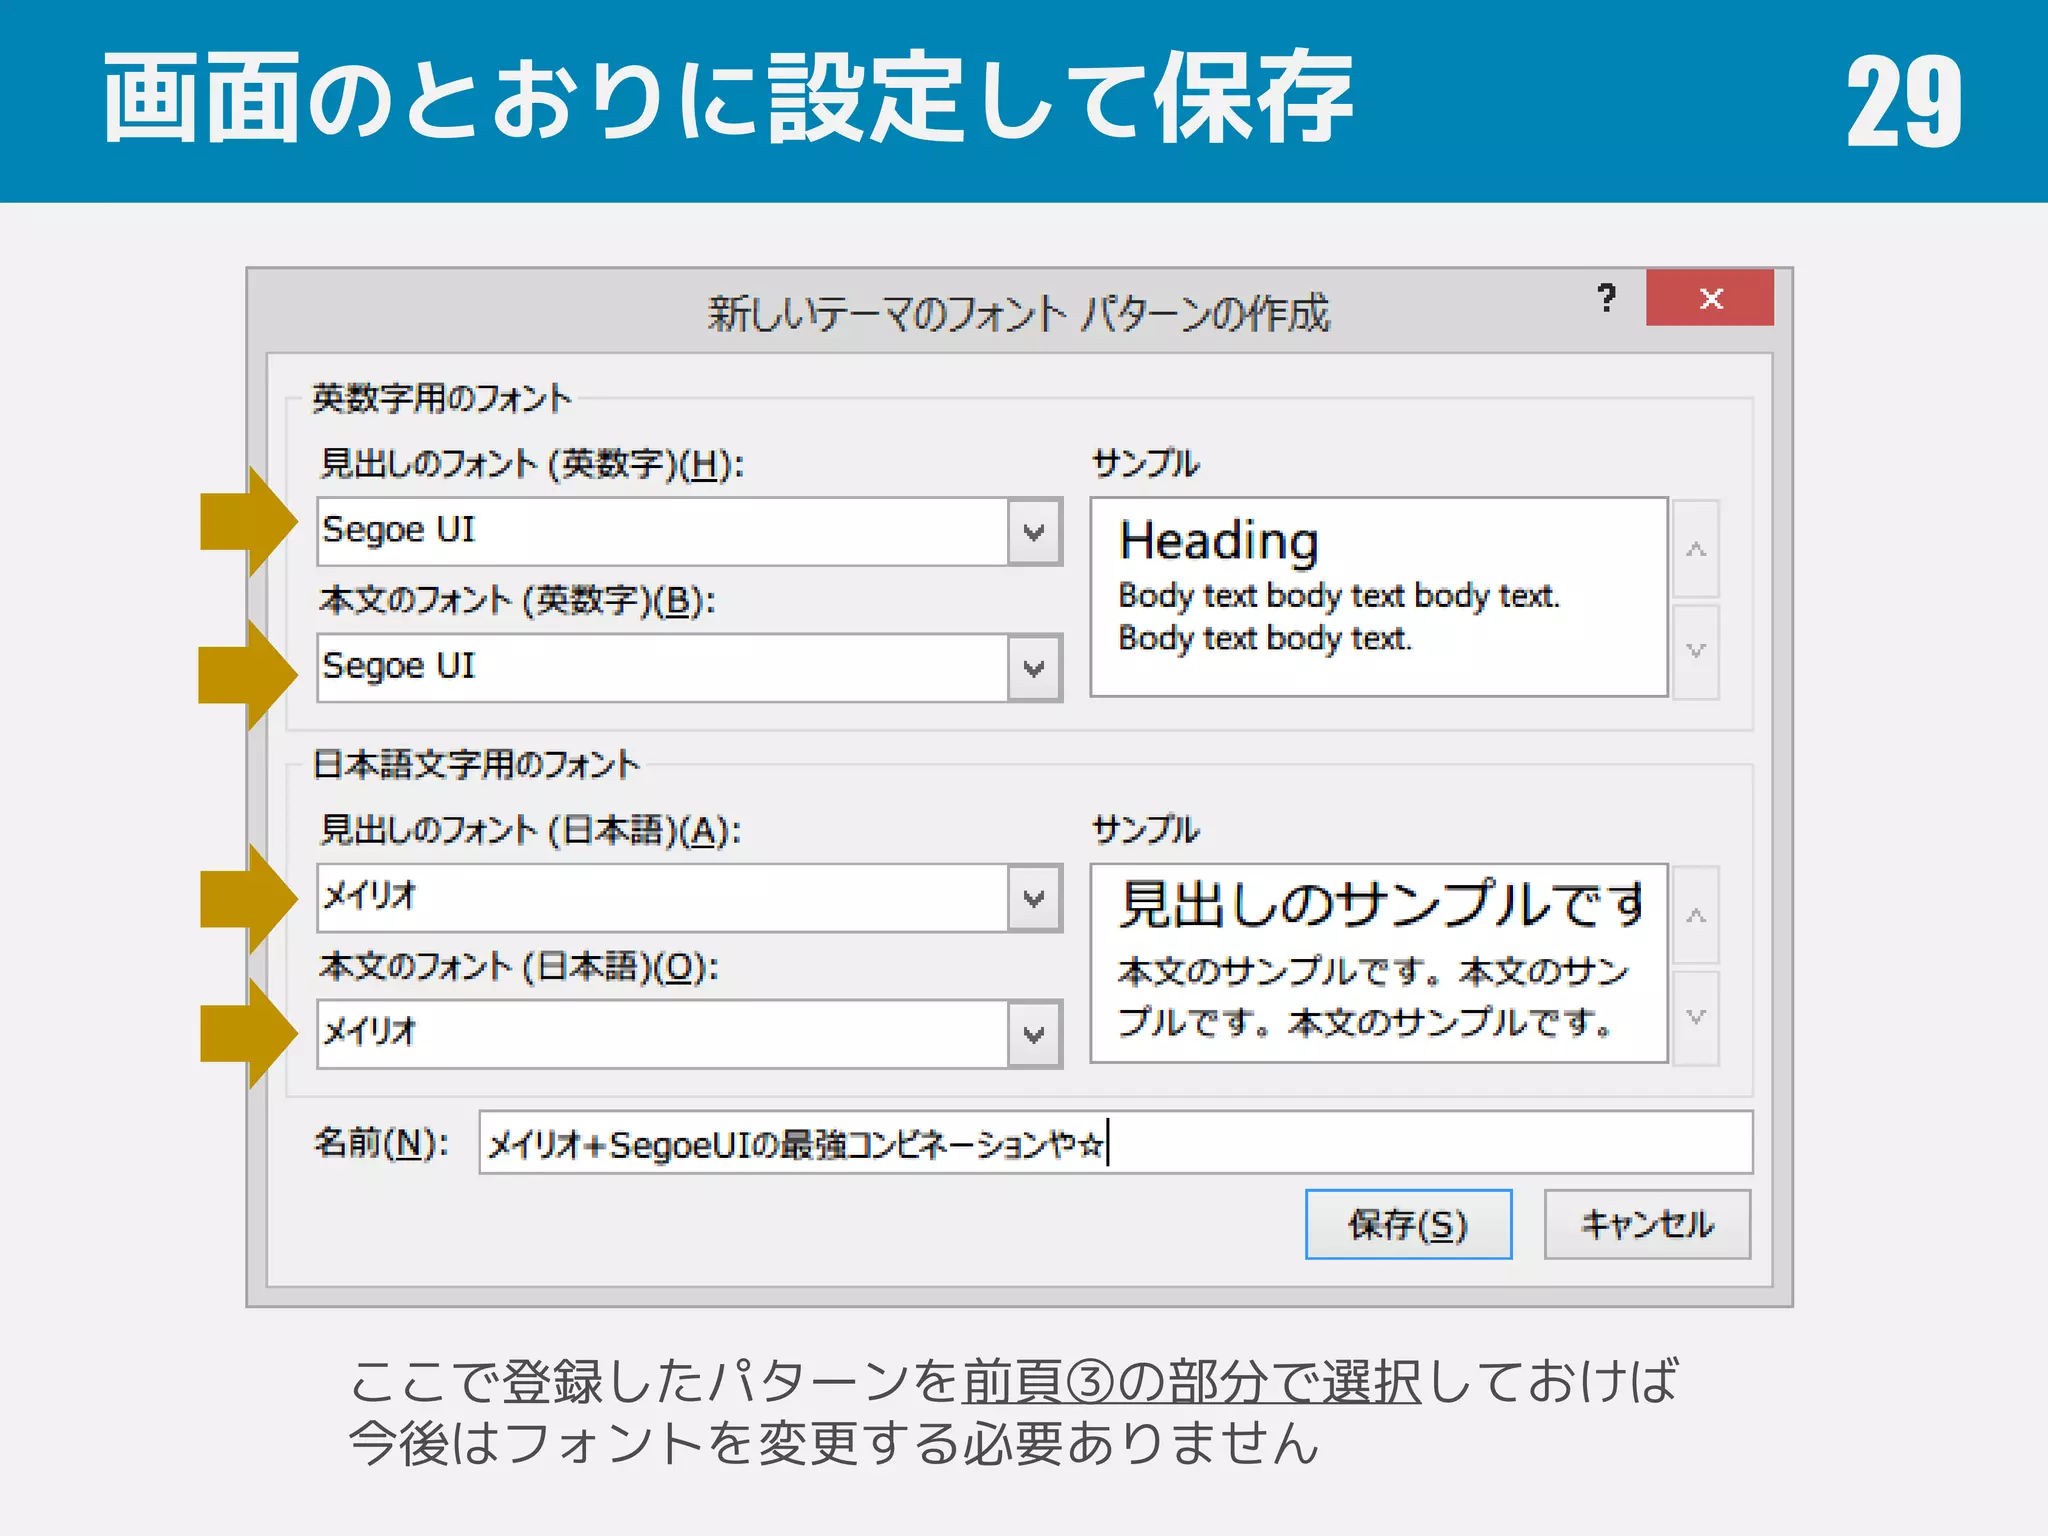
Task: Click the "本文のフォント (日本語)(O):" label
Action: click(519, 966)
